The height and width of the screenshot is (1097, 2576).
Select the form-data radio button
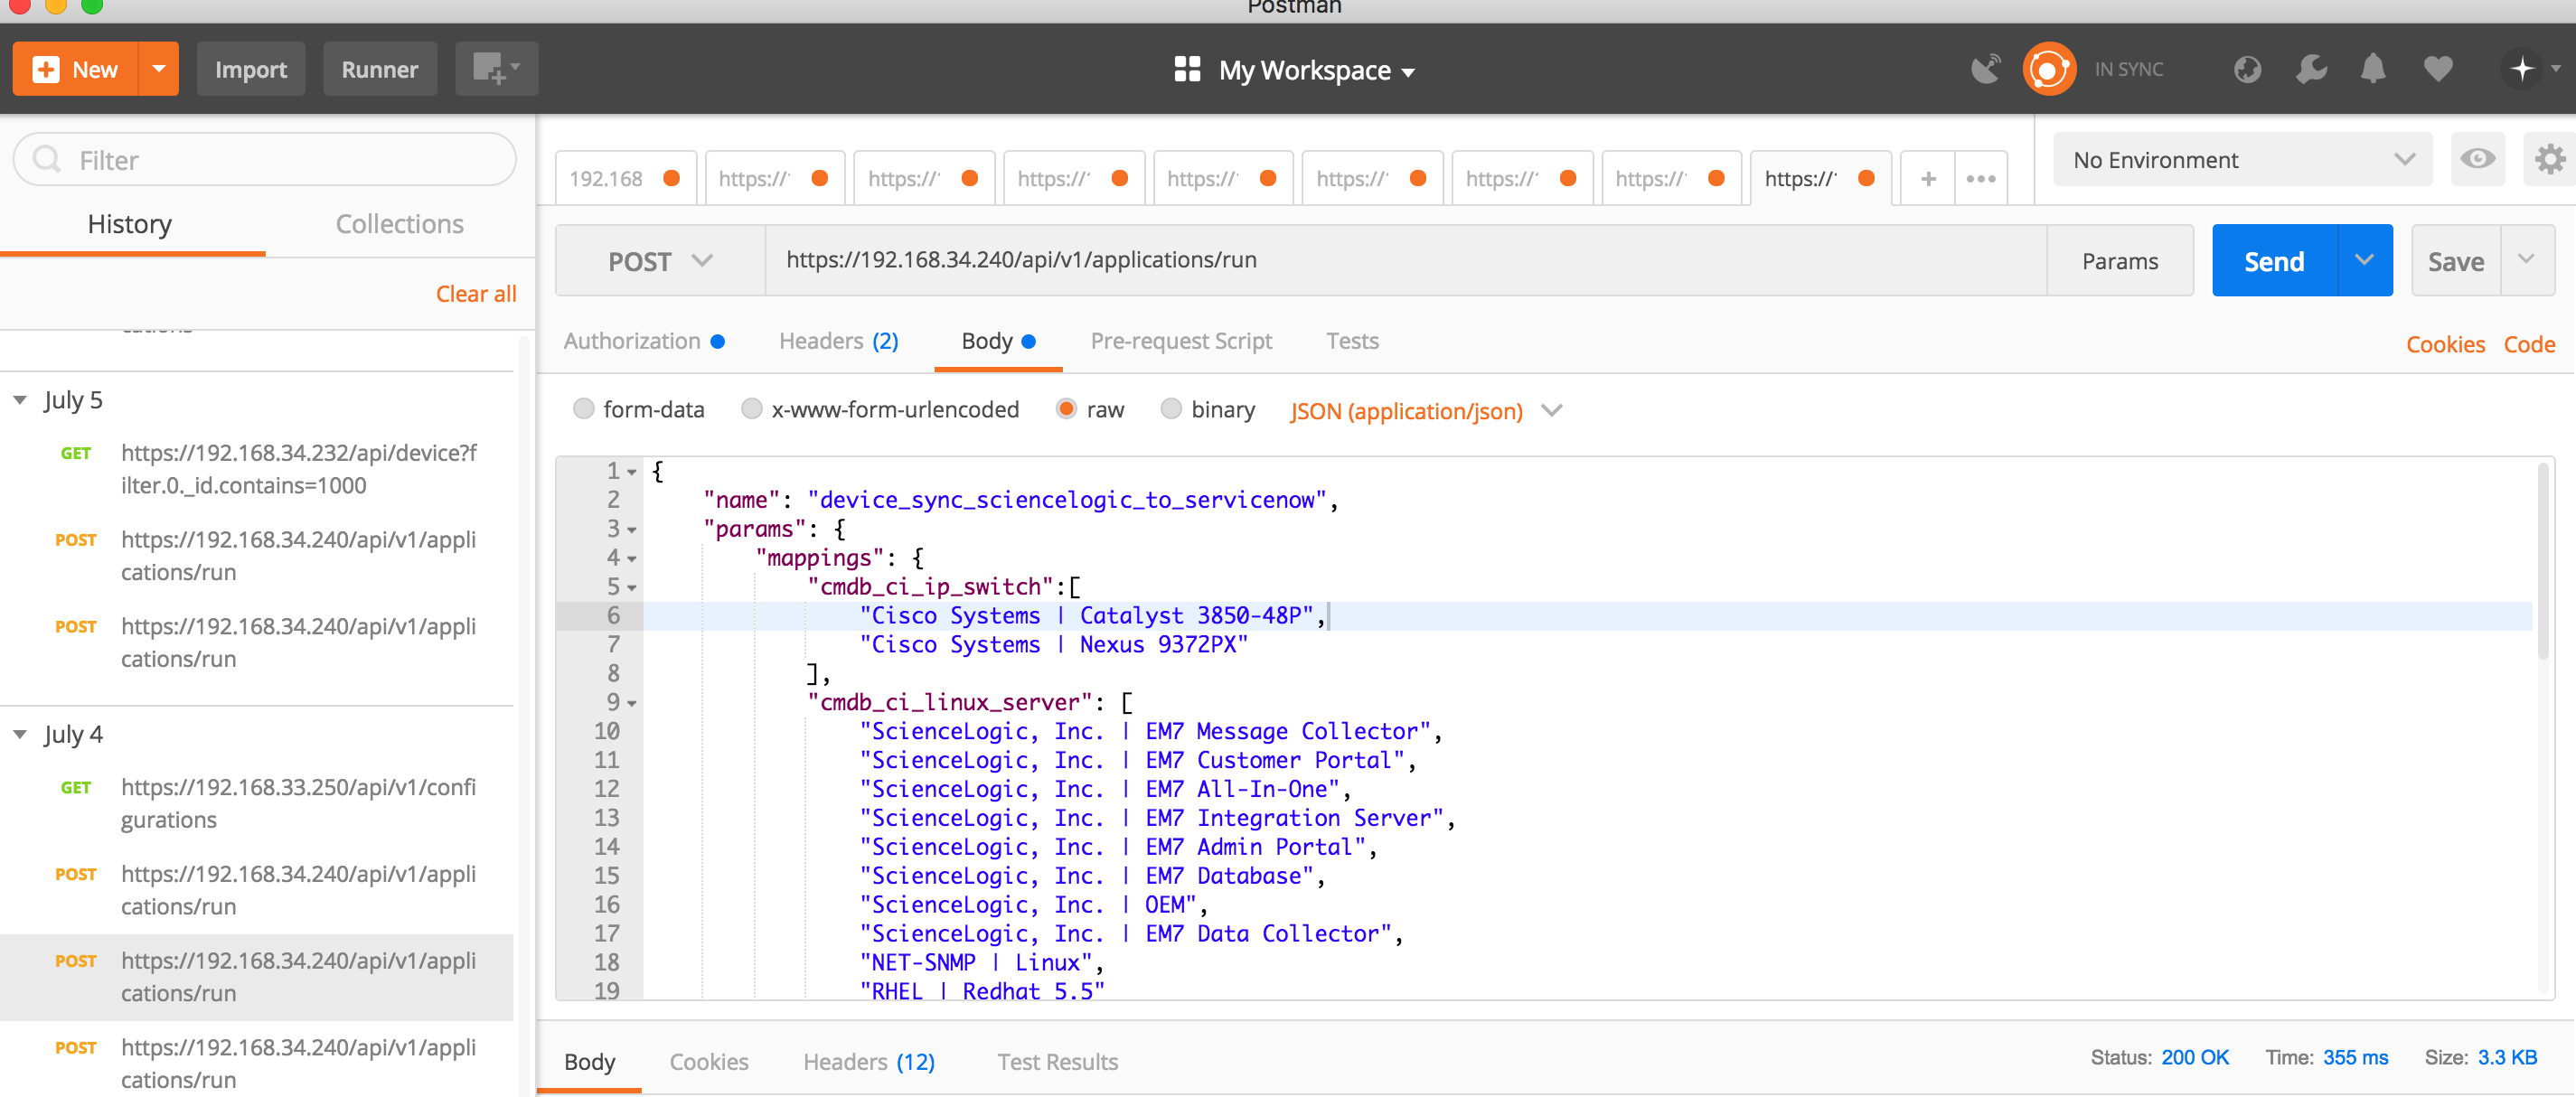[x=584, y=409]
